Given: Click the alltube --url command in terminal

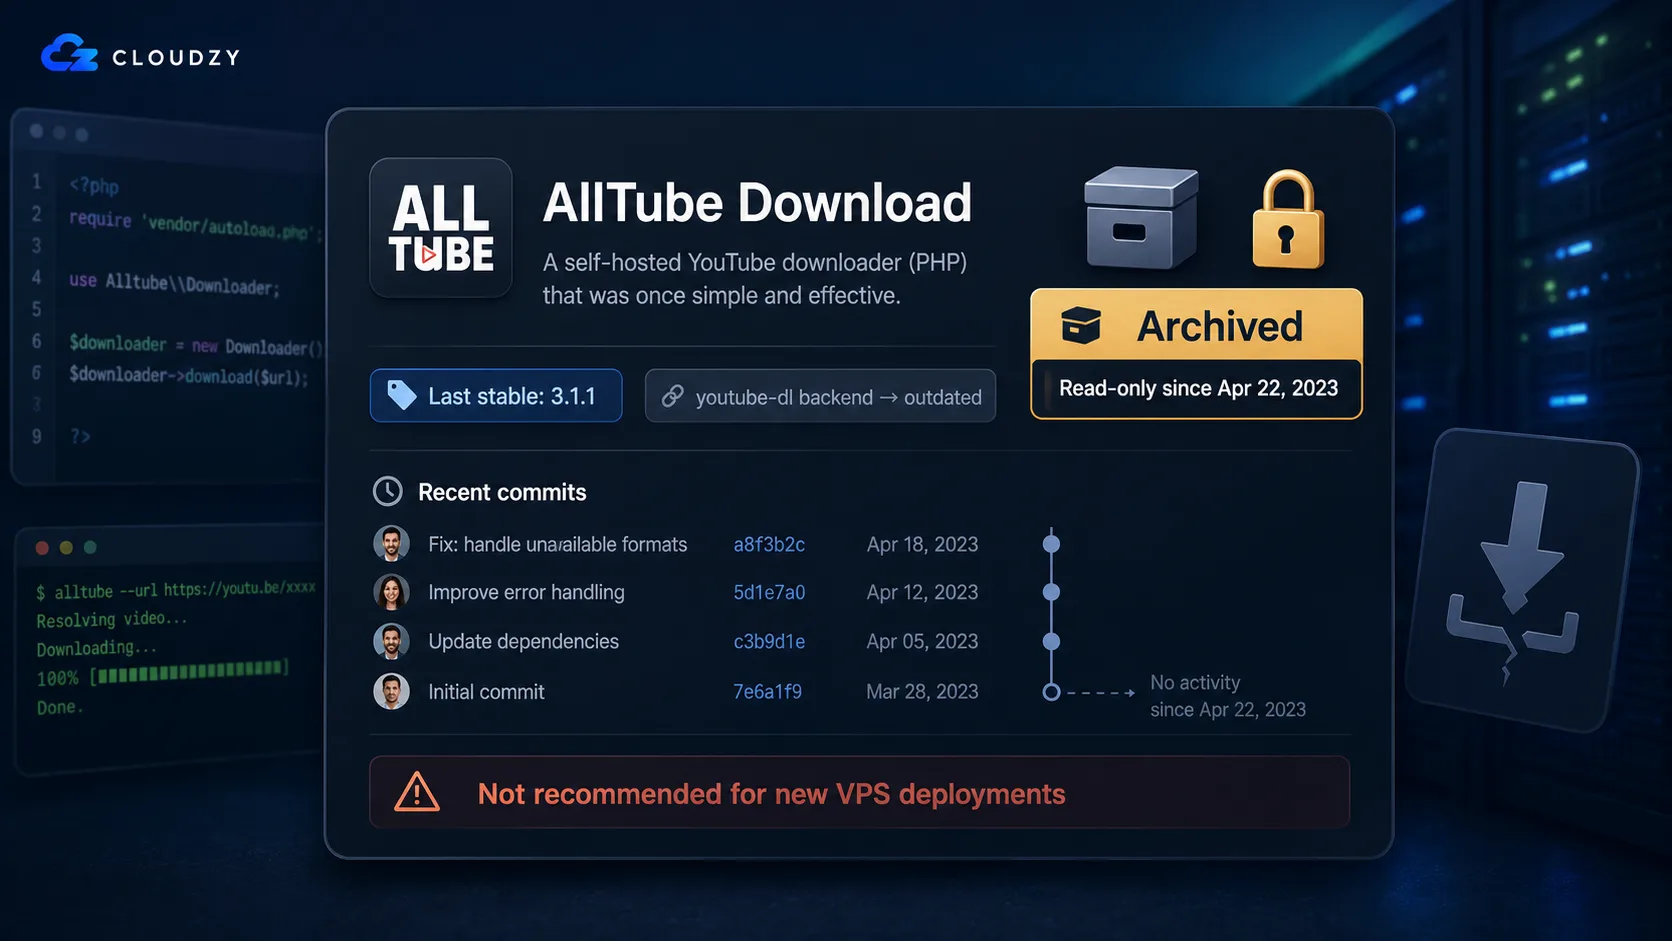Looking at the screenshot, I should [x=176, y=590].
